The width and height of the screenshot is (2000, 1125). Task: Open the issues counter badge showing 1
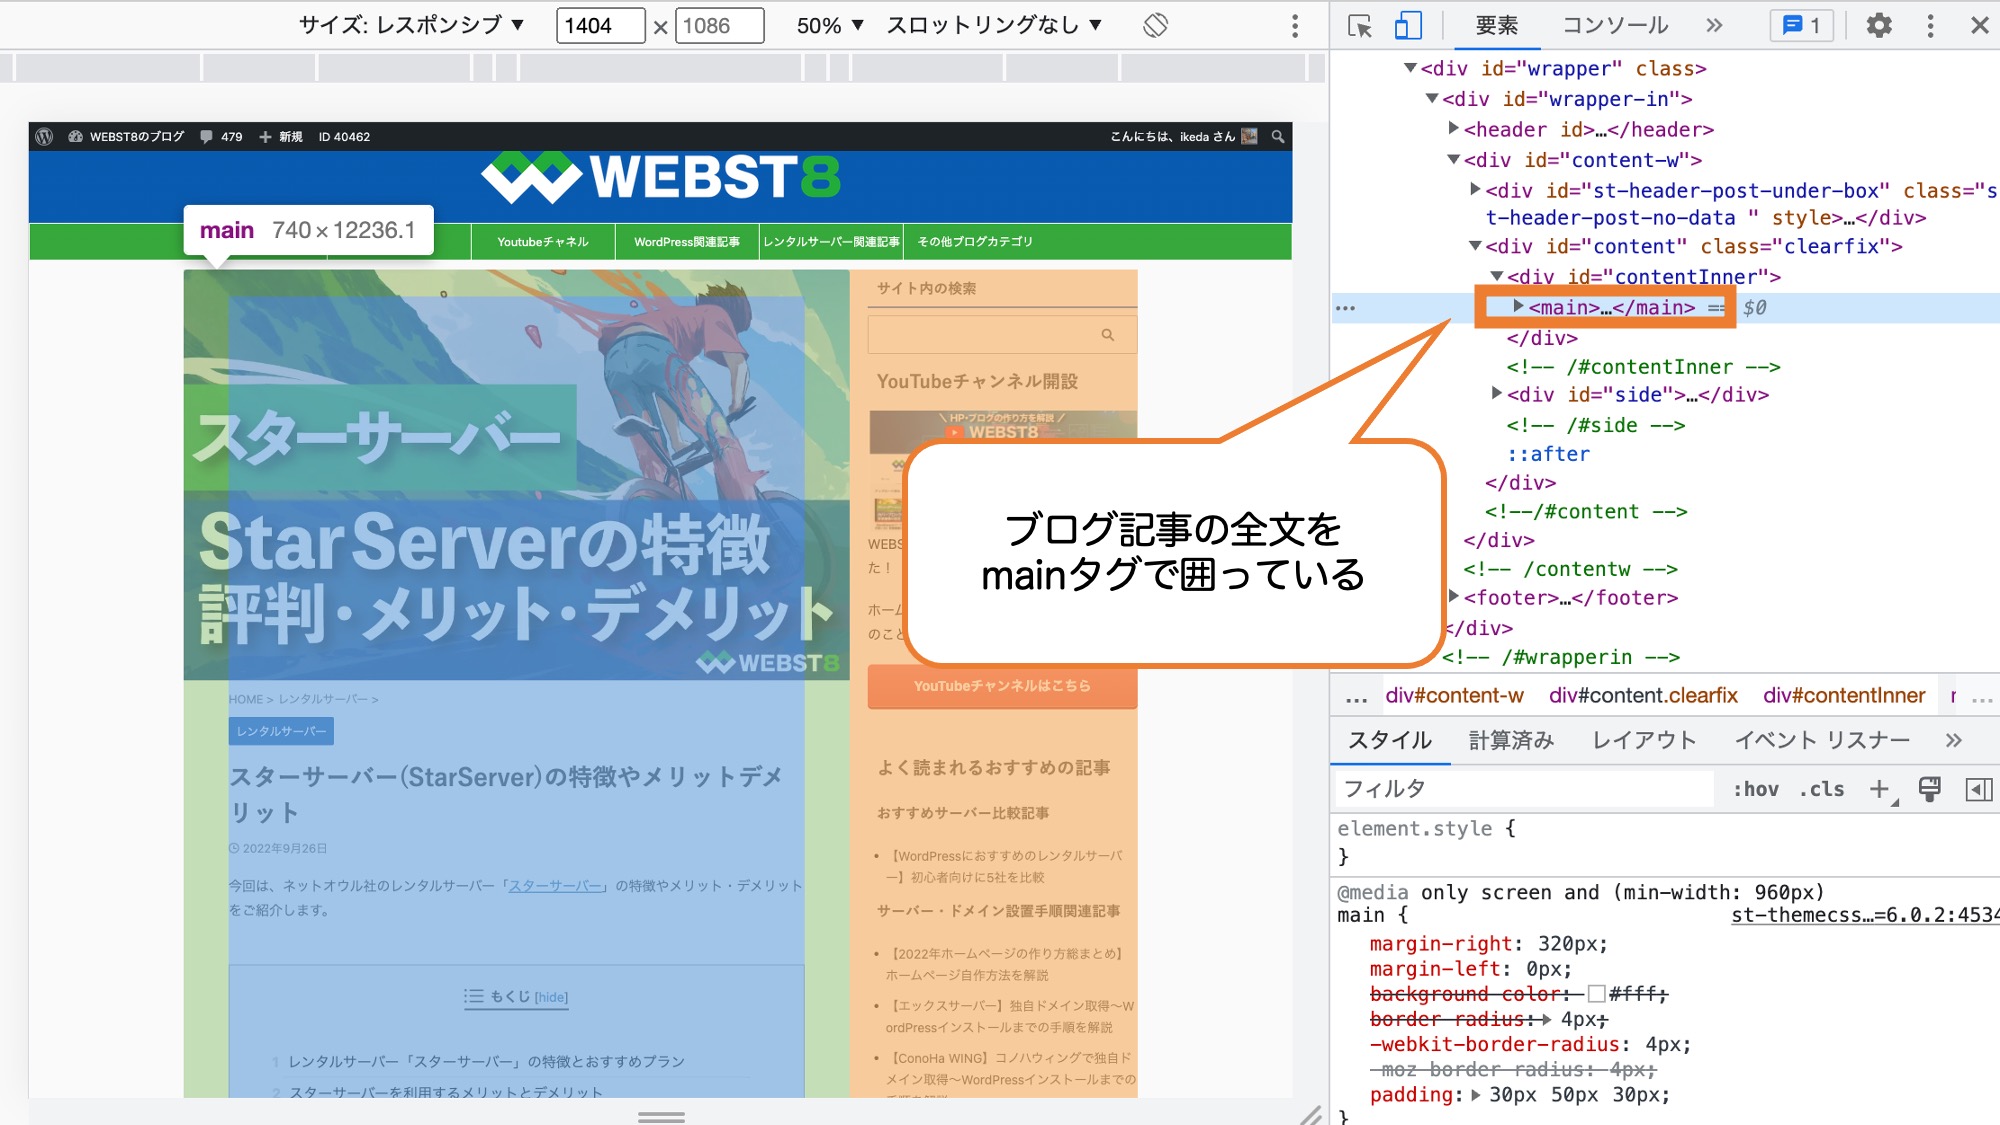pyautogui.click(x=1802, y=26)
